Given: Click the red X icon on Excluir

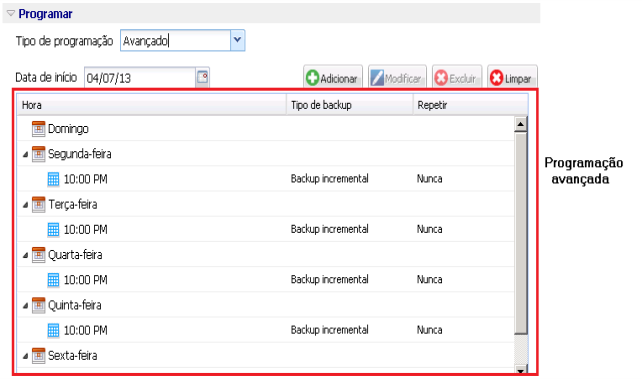Looking at the screenshot, I should coord(441,77).
